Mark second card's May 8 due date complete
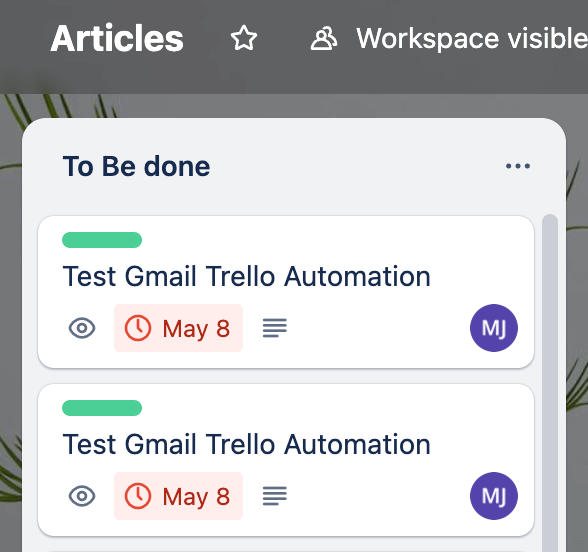This screenshot has width=588, height=552. click(178, 496)
